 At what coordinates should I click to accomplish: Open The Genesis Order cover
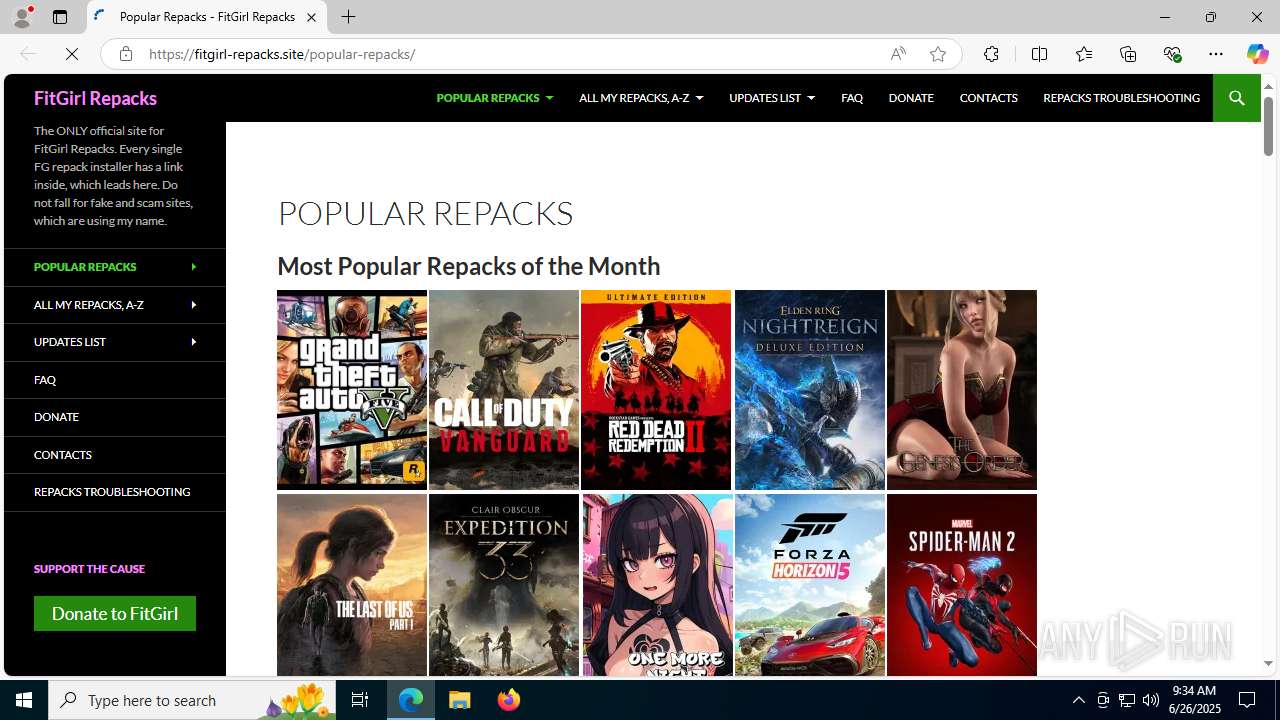point(962,390)
